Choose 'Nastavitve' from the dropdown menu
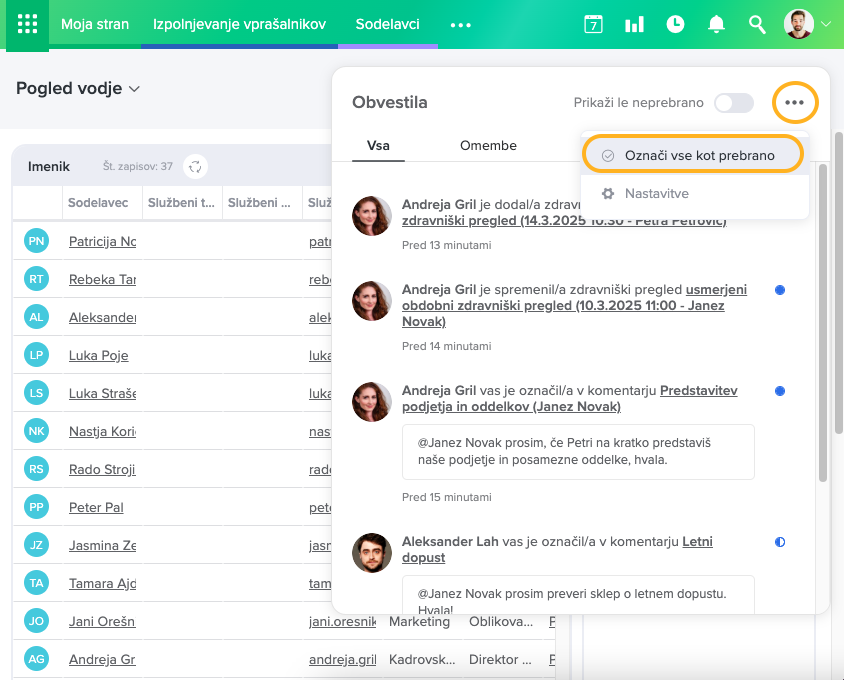The image size is (844, 680). [x=656, y=193]
